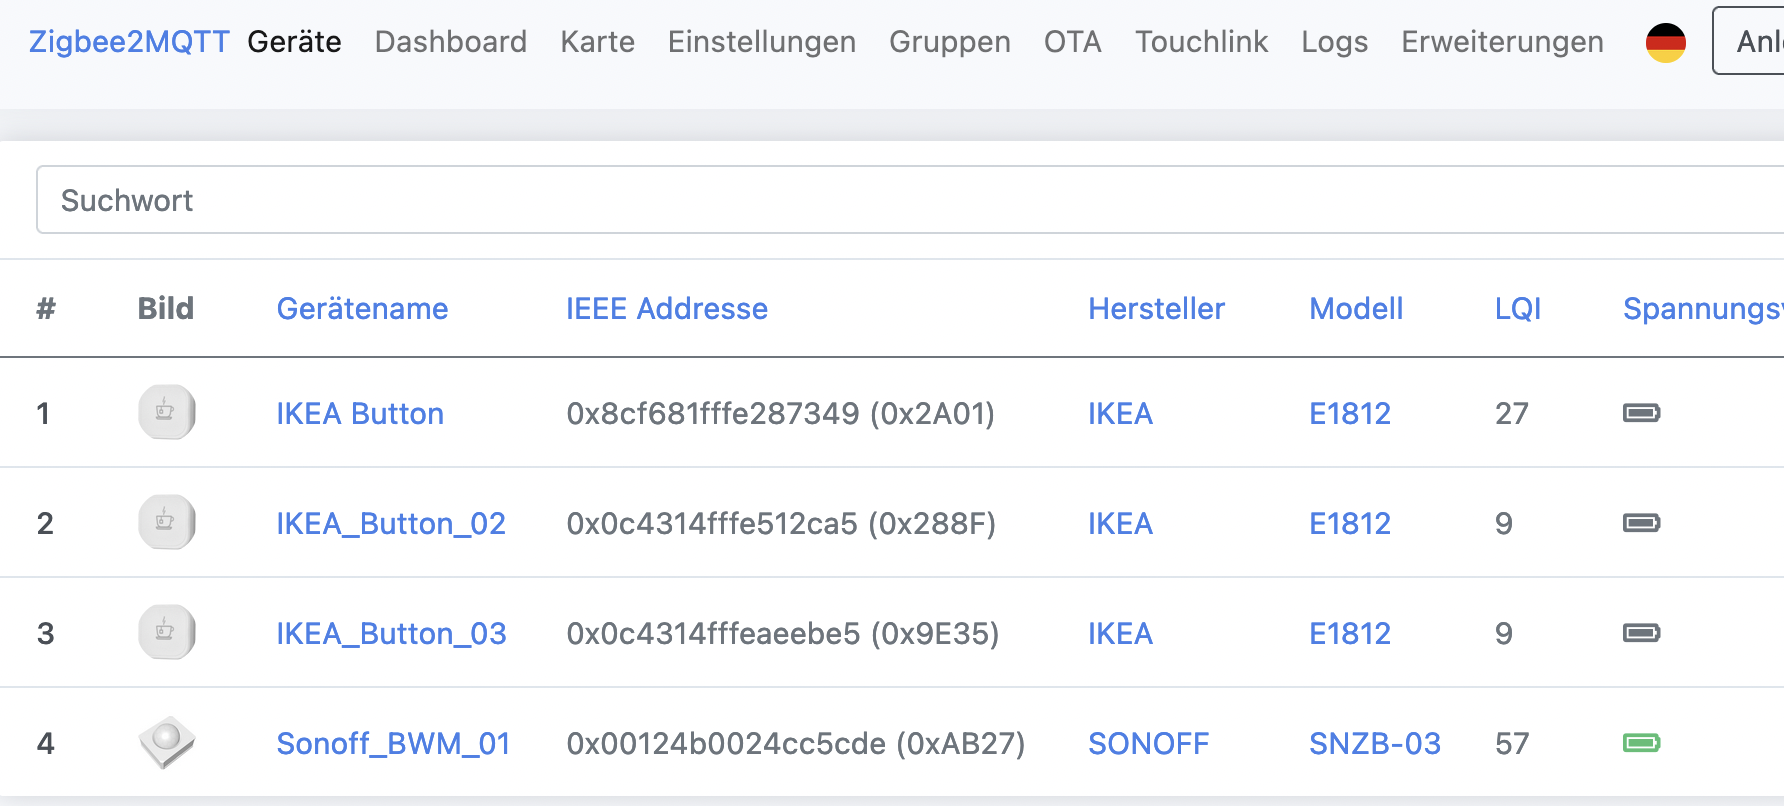Screen dimensions: 1784x806
Task: Open the Sonoff_BWM_01 device link
Action: [393, 744]
